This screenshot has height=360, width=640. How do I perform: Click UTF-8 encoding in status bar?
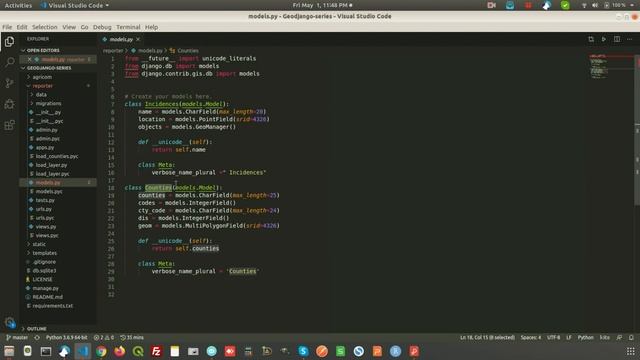[553, 338]
